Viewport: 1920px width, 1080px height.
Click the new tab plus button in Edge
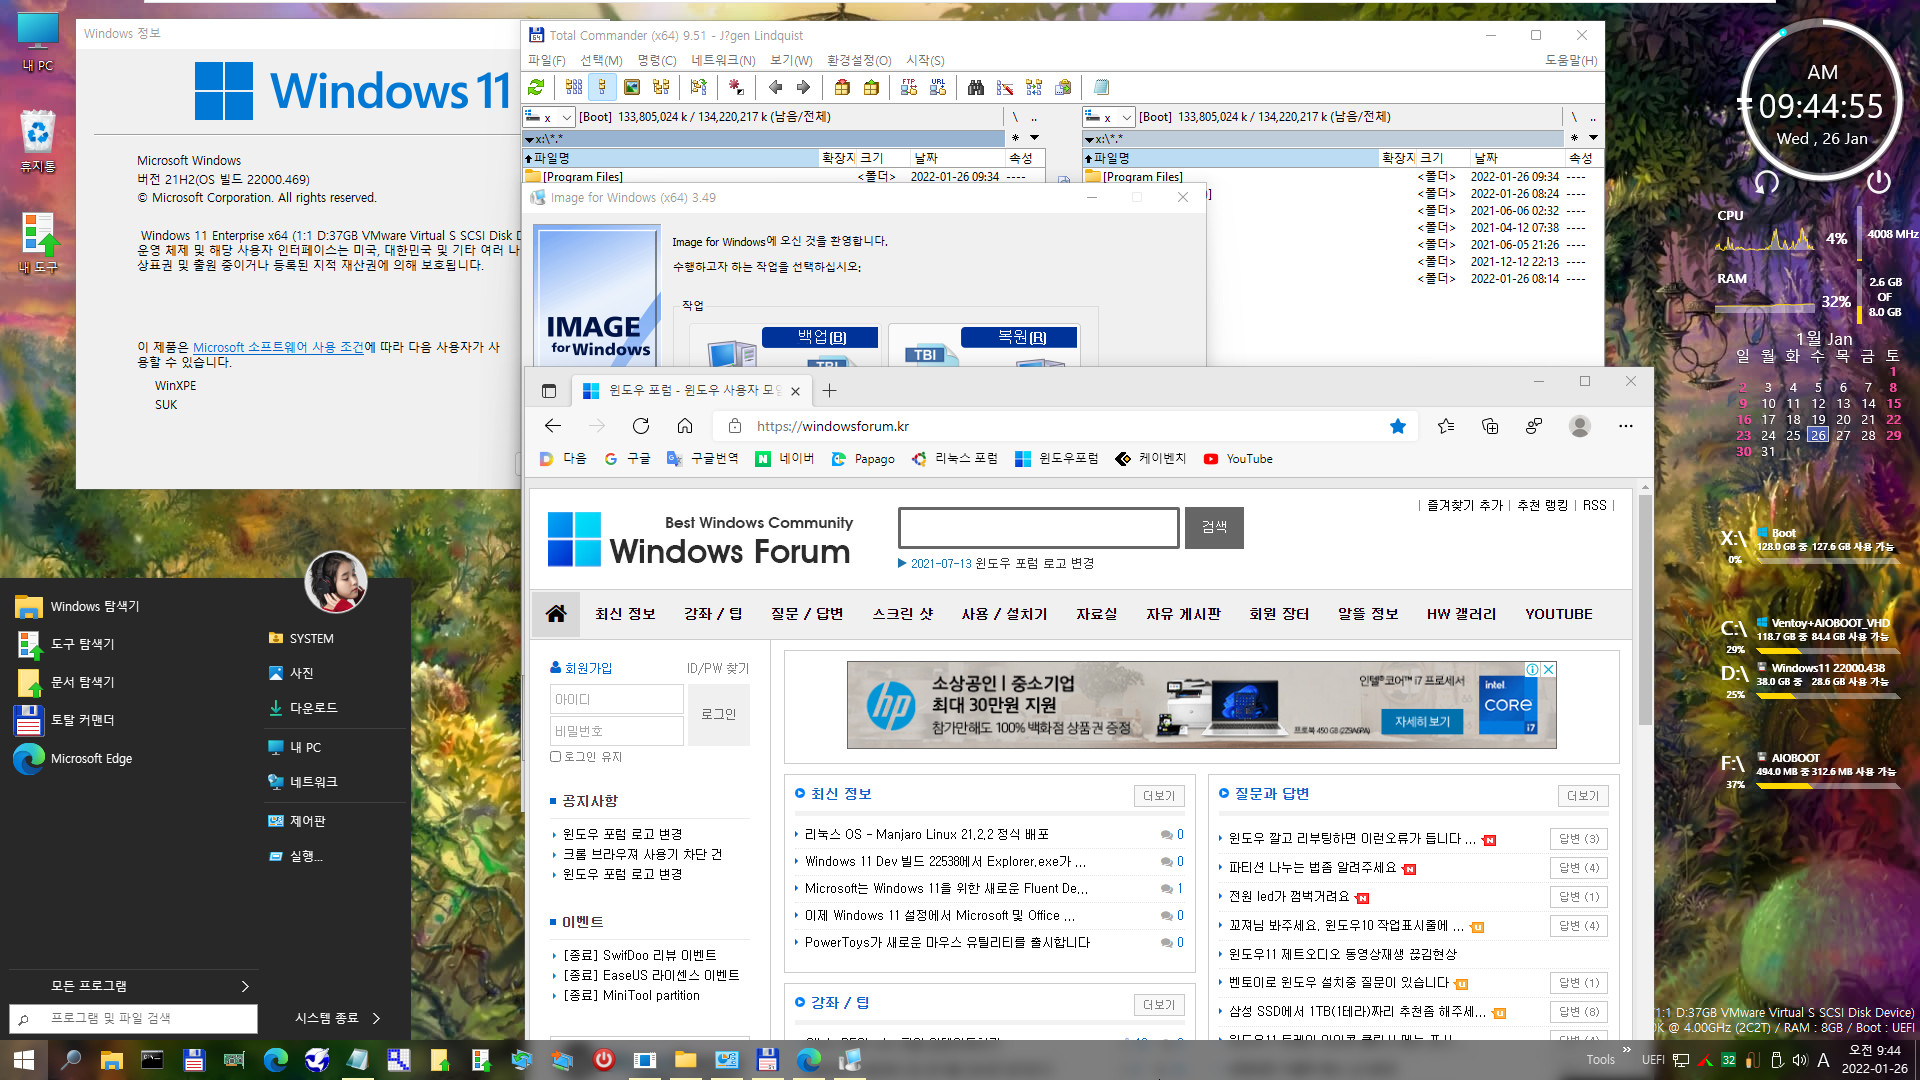(829, 390)
